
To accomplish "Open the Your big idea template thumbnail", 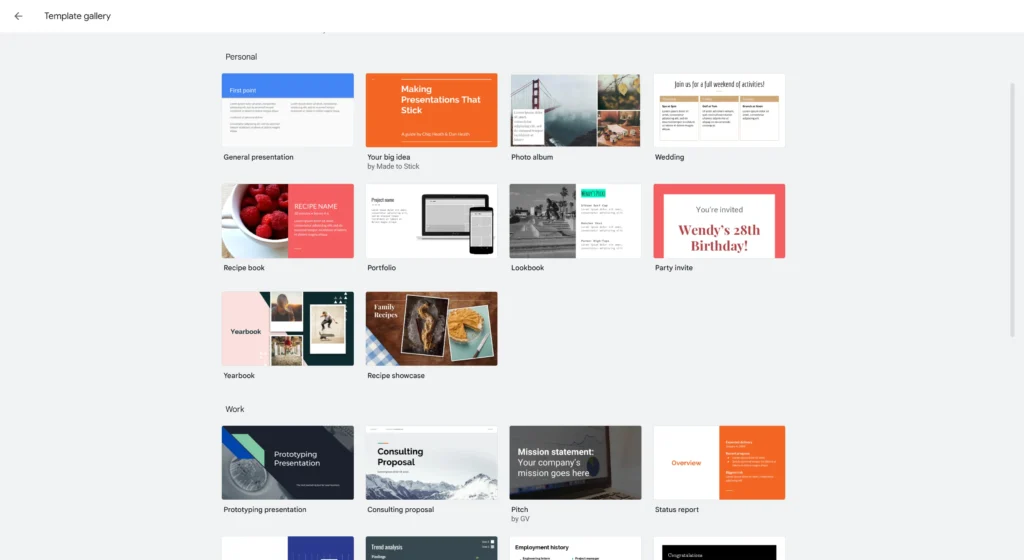I will click(431, 110).
